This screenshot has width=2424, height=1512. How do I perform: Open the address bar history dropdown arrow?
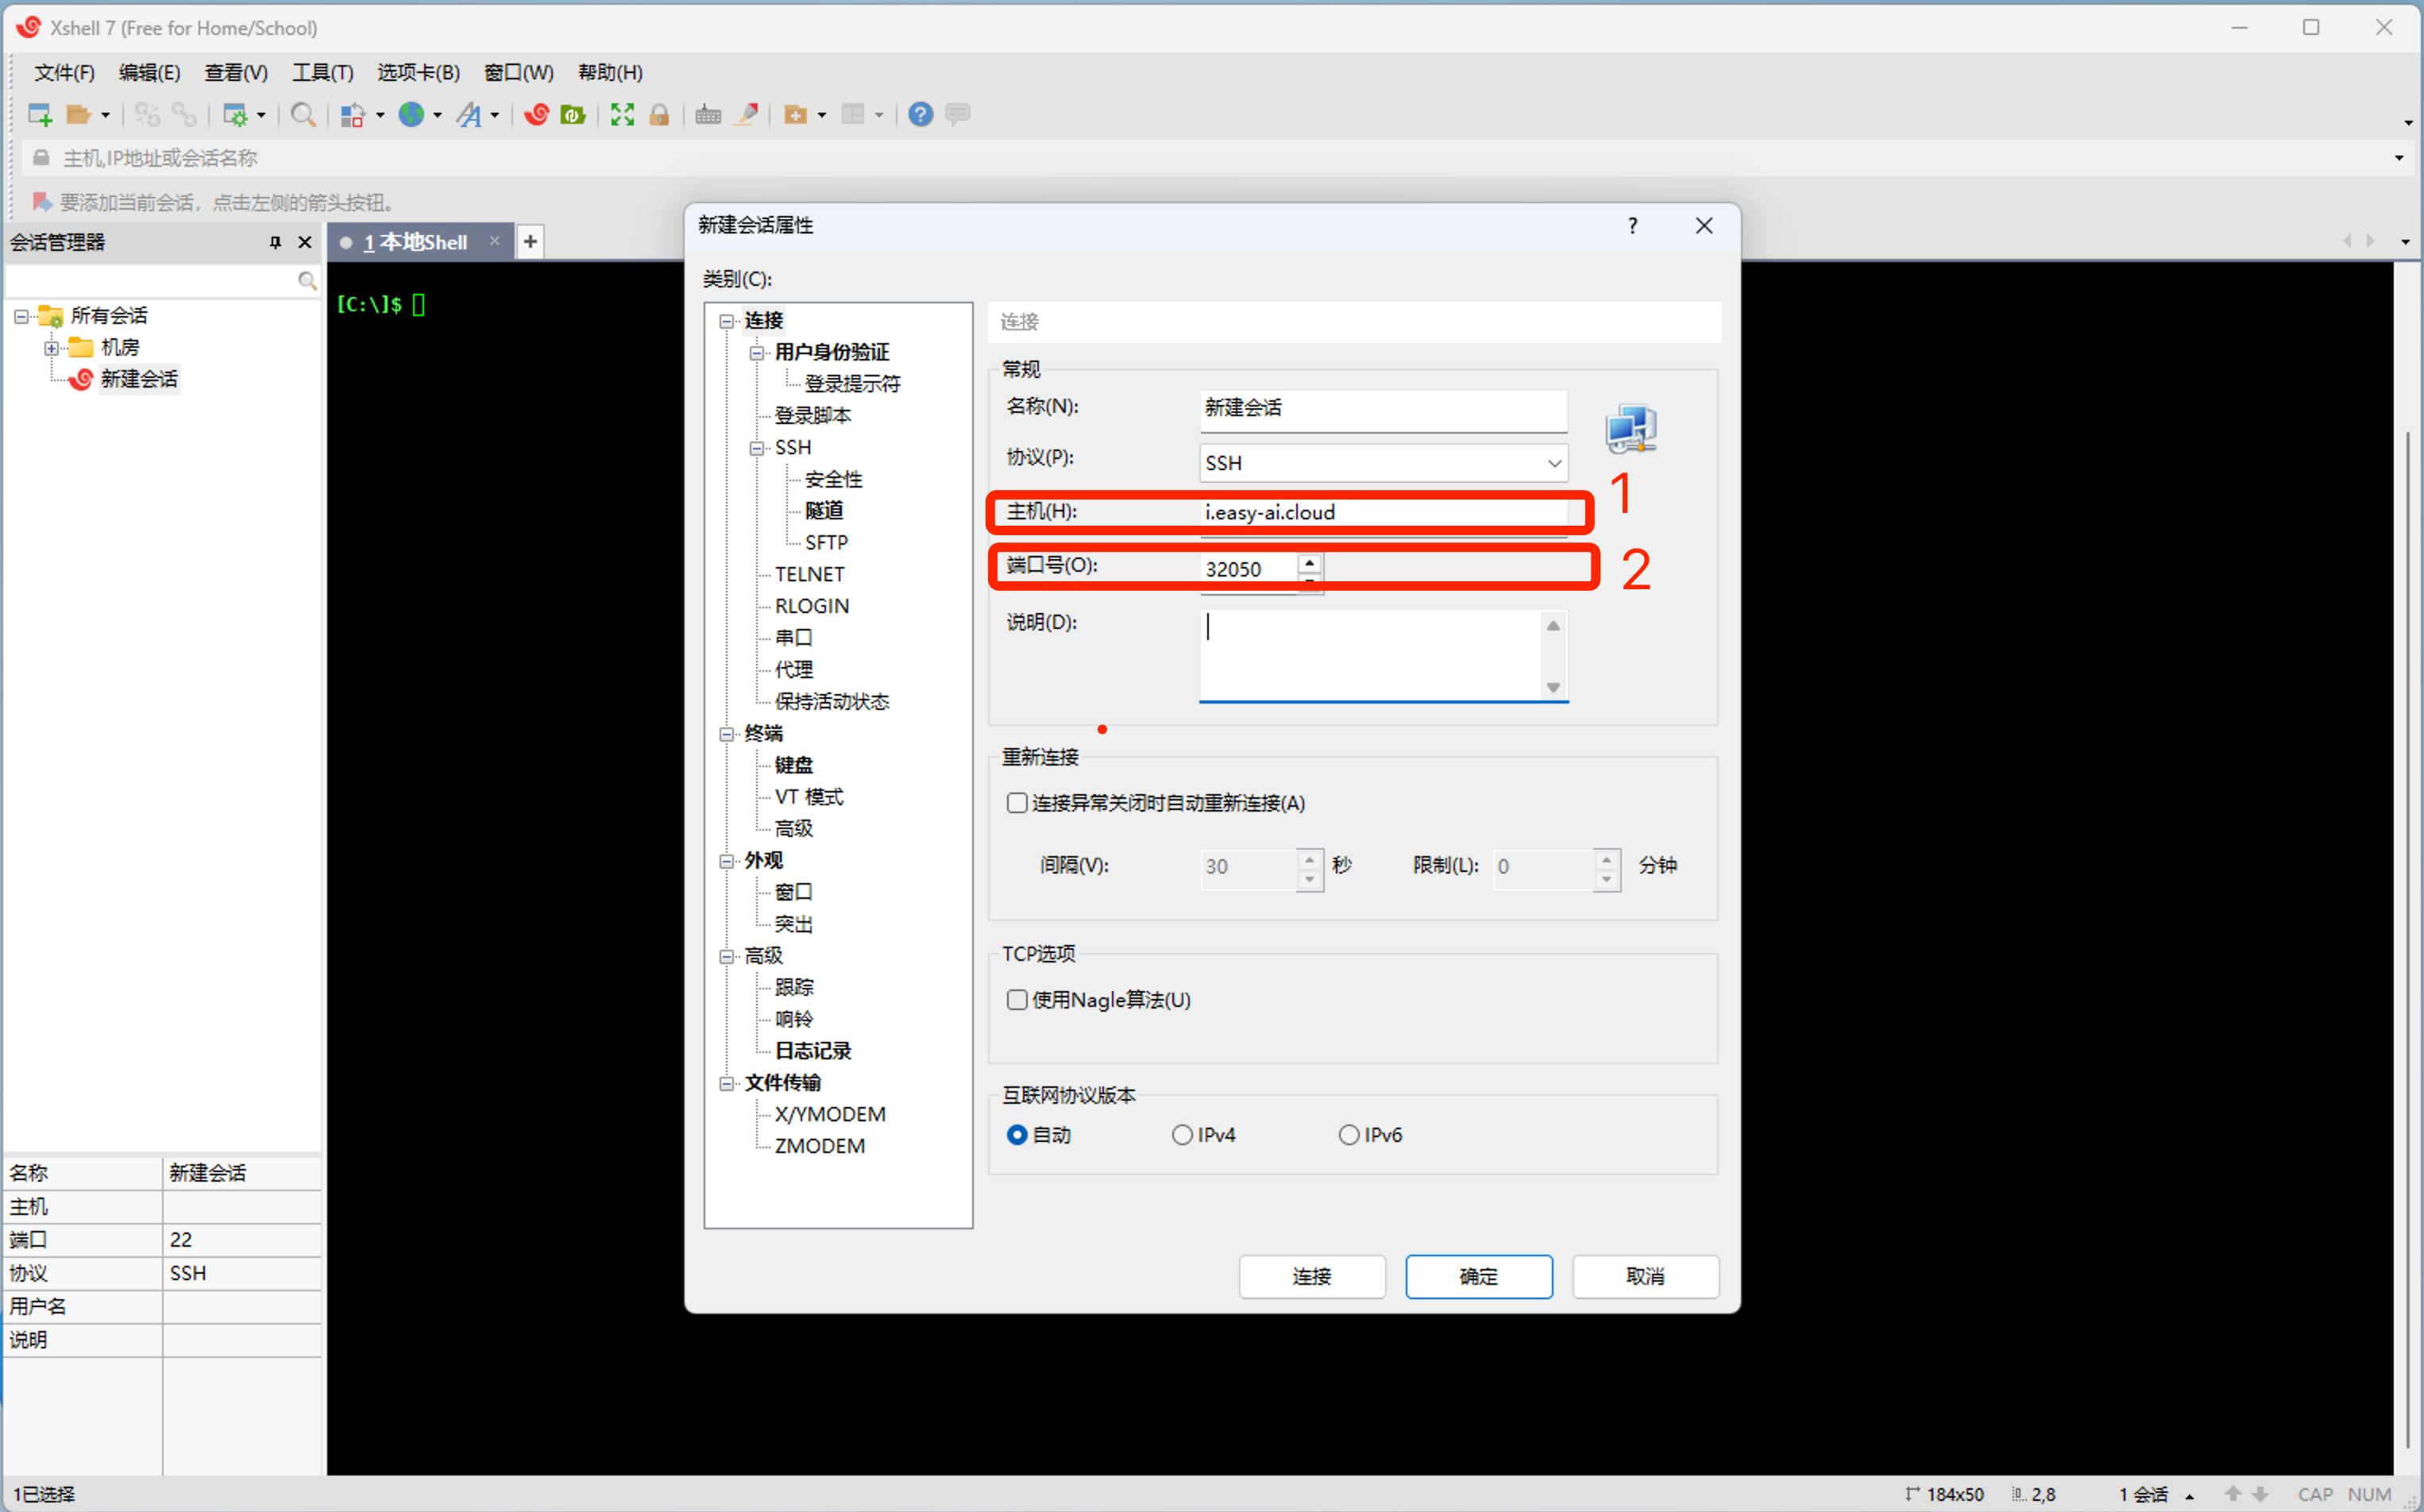pyautogui.click(x=2398, y=158)
